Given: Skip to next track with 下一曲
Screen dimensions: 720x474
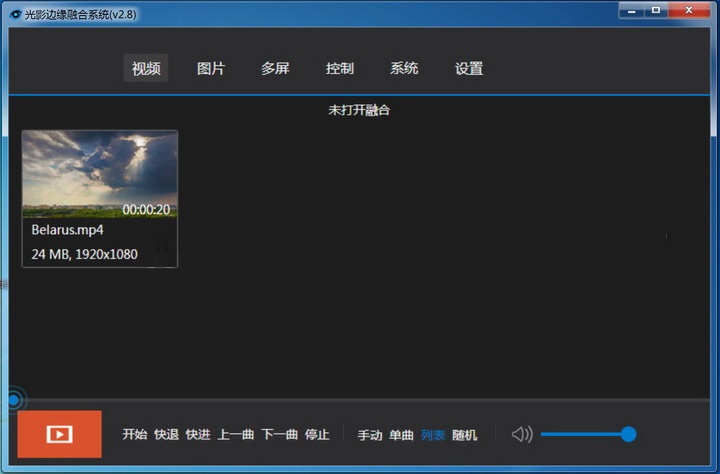Looking at the screenshot, I should click(x=280, y=434).
